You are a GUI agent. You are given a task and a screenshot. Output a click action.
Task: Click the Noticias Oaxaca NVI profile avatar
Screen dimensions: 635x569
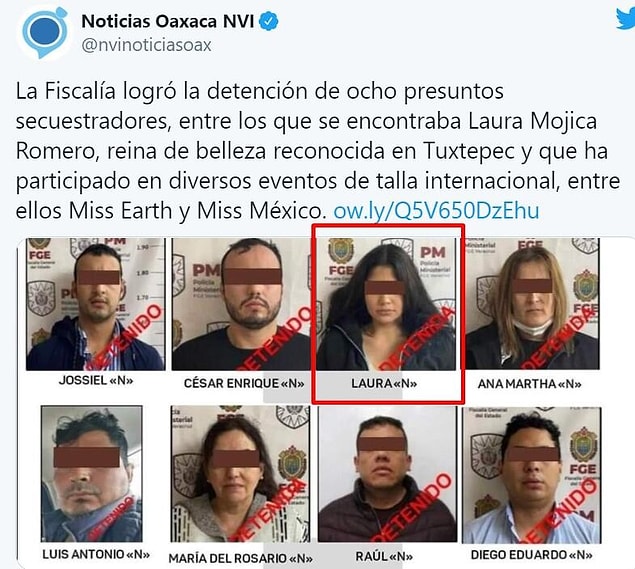(x=44, y=32)
